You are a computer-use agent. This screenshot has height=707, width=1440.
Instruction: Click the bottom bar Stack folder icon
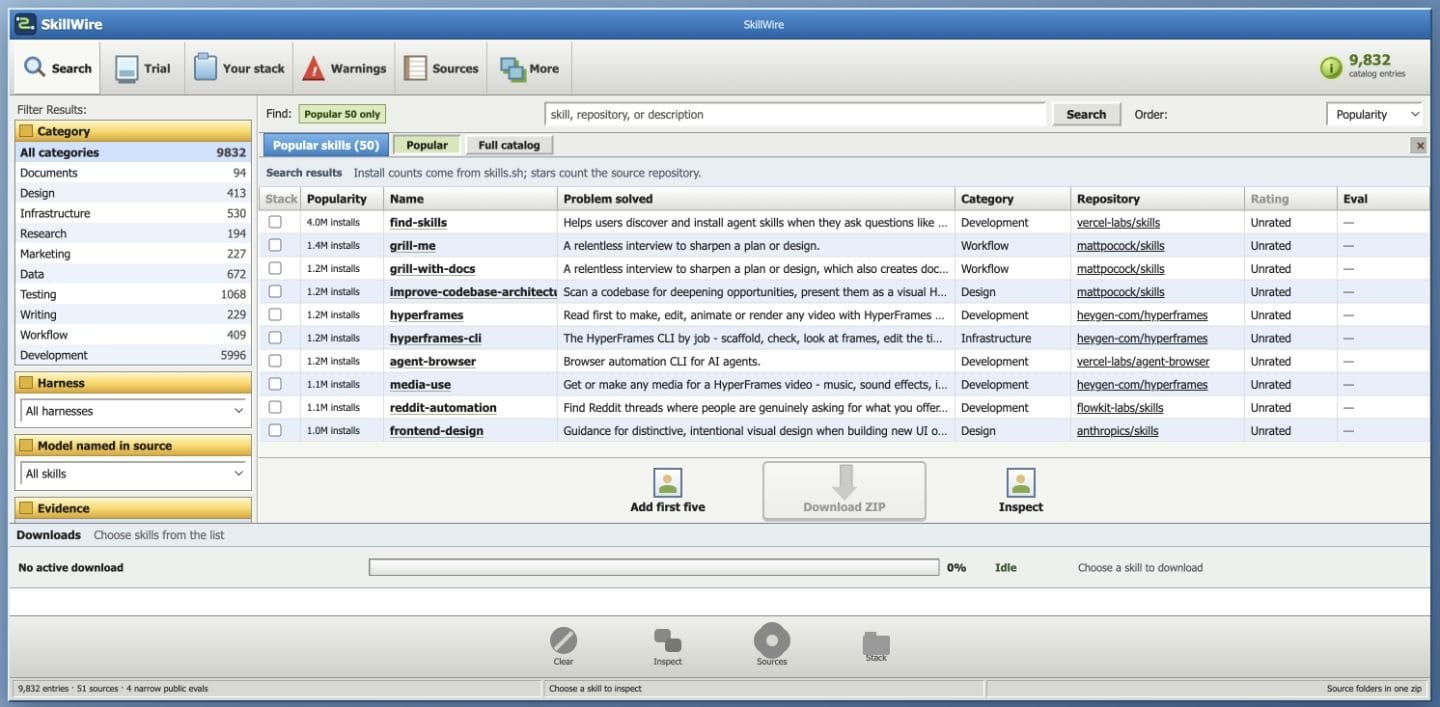876,643
